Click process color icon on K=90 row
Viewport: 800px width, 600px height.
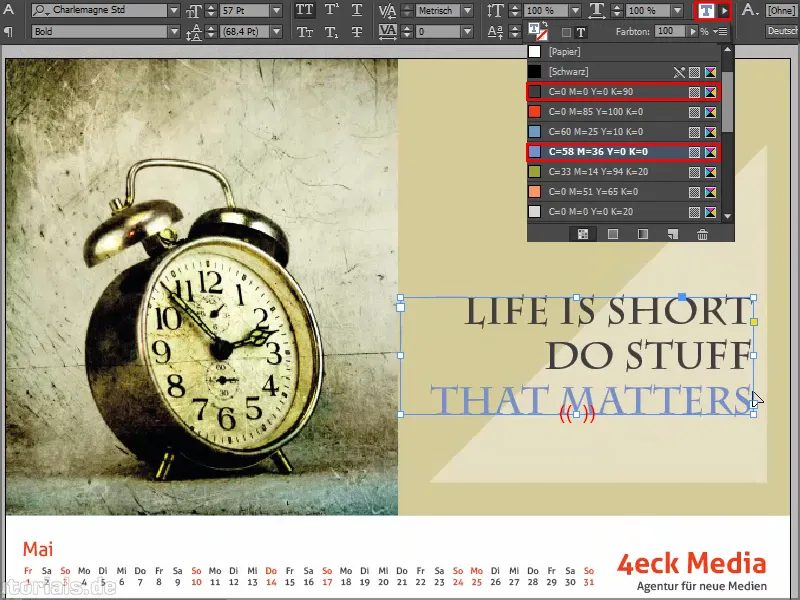pos(694,92)
